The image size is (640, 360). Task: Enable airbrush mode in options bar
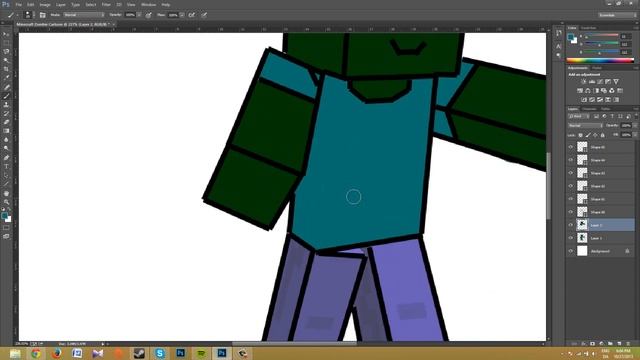point(191,15)
